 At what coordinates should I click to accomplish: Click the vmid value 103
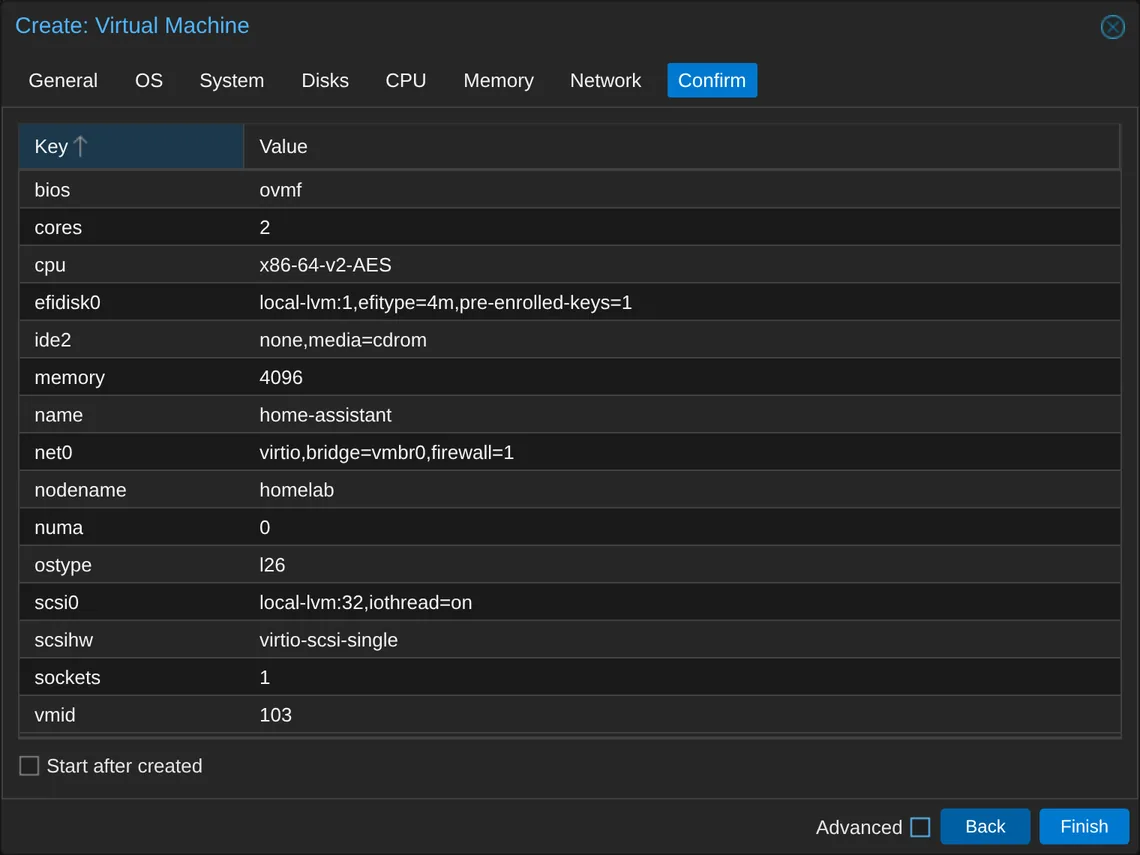tap(681, 715)
